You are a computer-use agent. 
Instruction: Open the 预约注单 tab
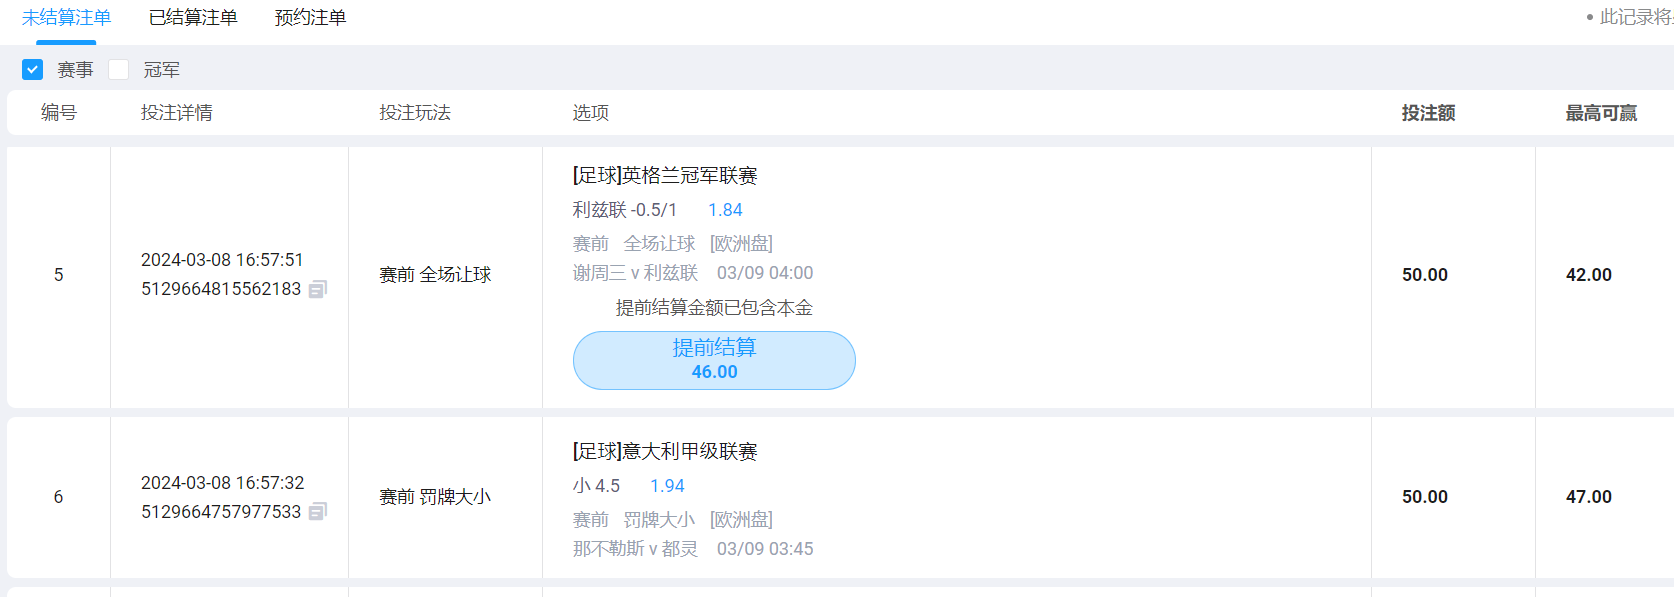coord(310,18)
